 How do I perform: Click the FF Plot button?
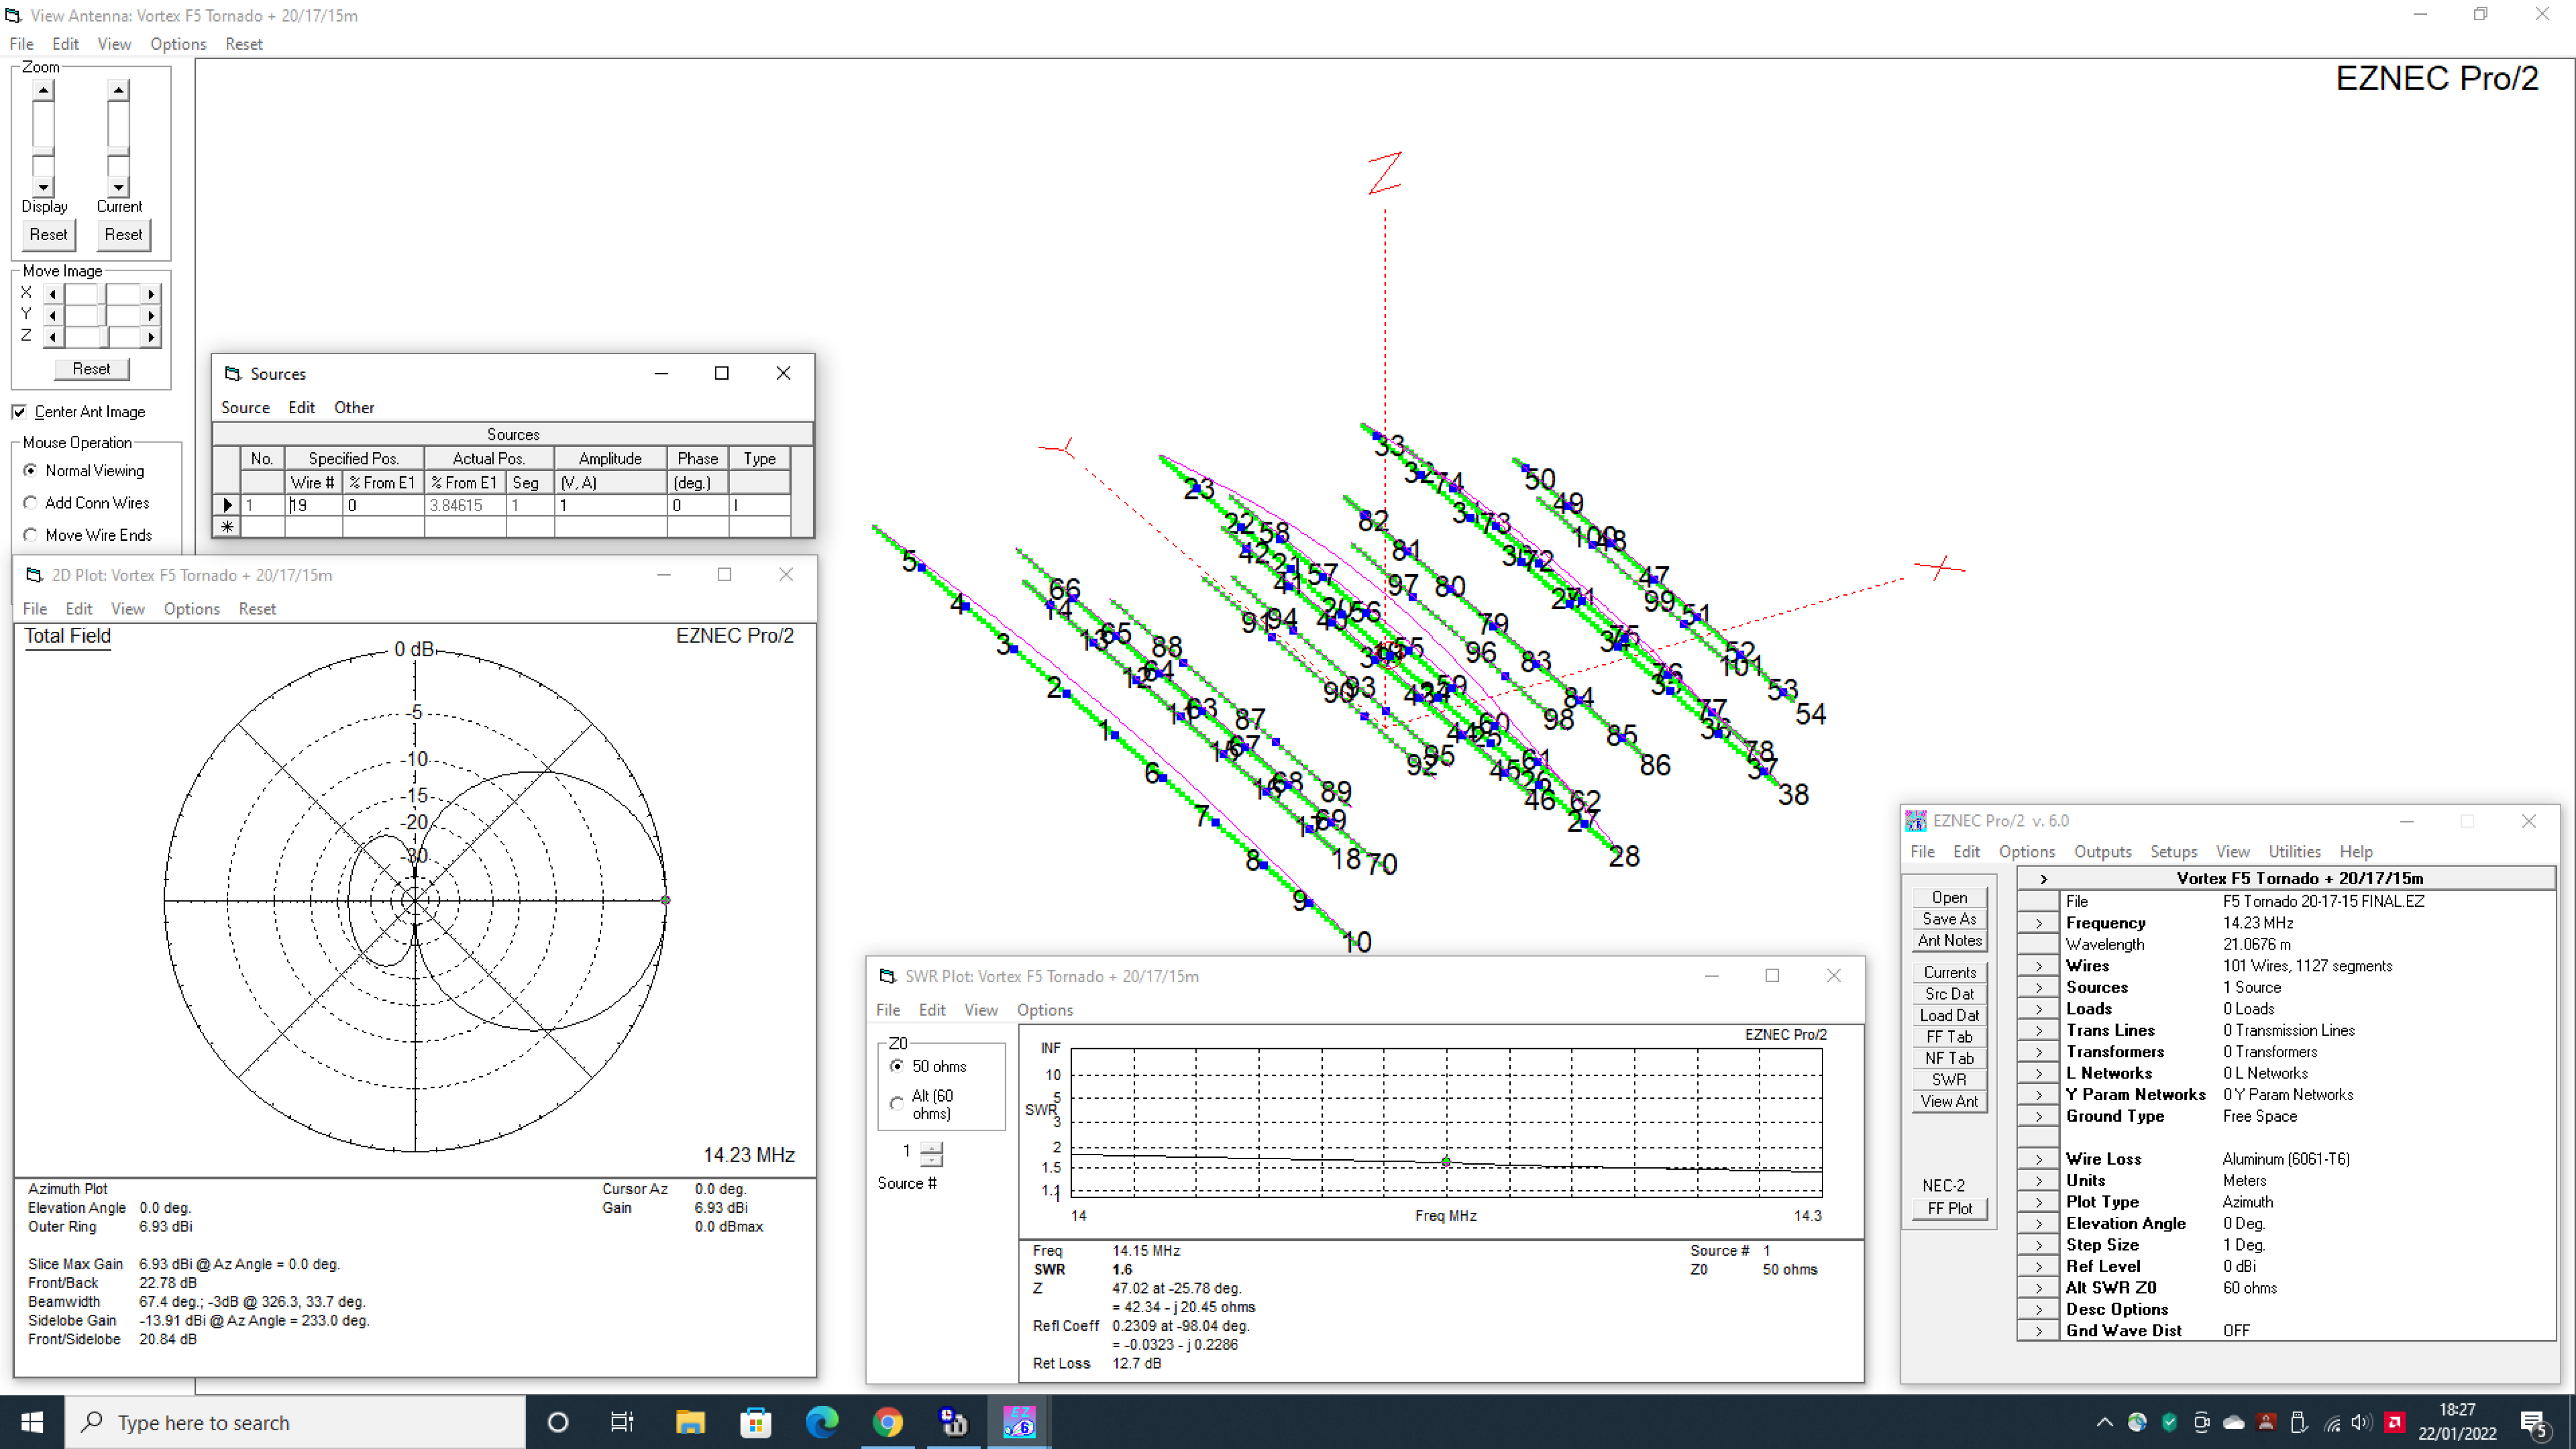[x=1949, y=1208]
